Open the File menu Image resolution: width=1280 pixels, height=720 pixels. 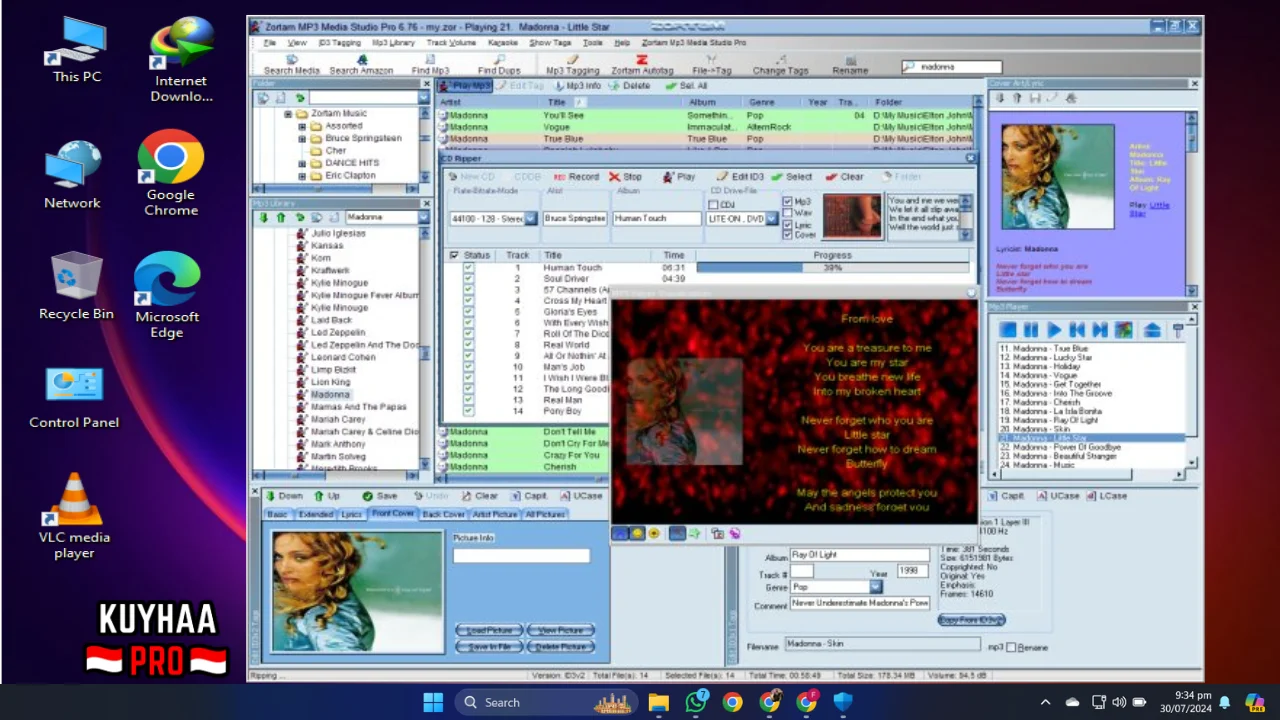pos(270,43)
